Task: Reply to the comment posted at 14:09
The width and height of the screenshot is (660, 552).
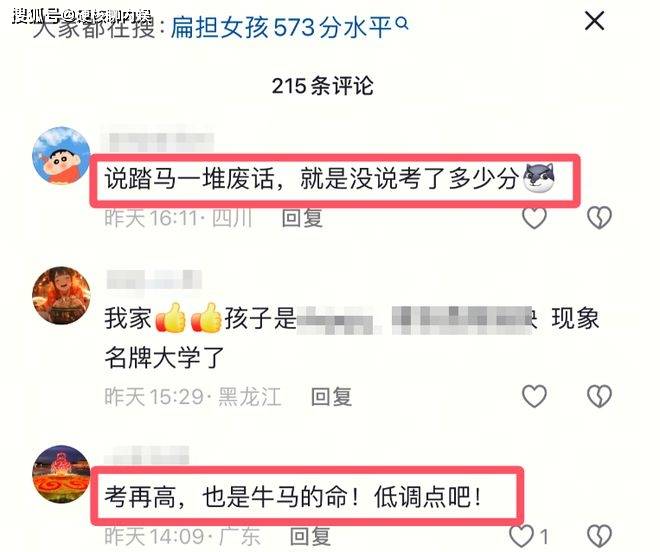Action: [310, 536]
